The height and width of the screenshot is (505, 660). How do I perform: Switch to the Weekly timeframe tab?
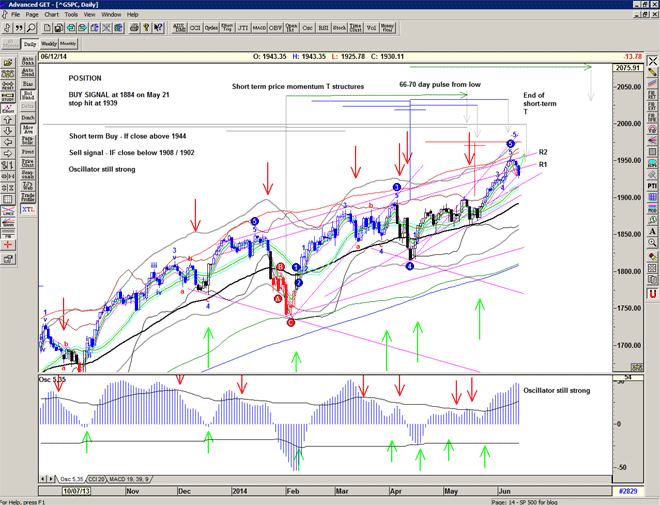click(x=49, y=45)
